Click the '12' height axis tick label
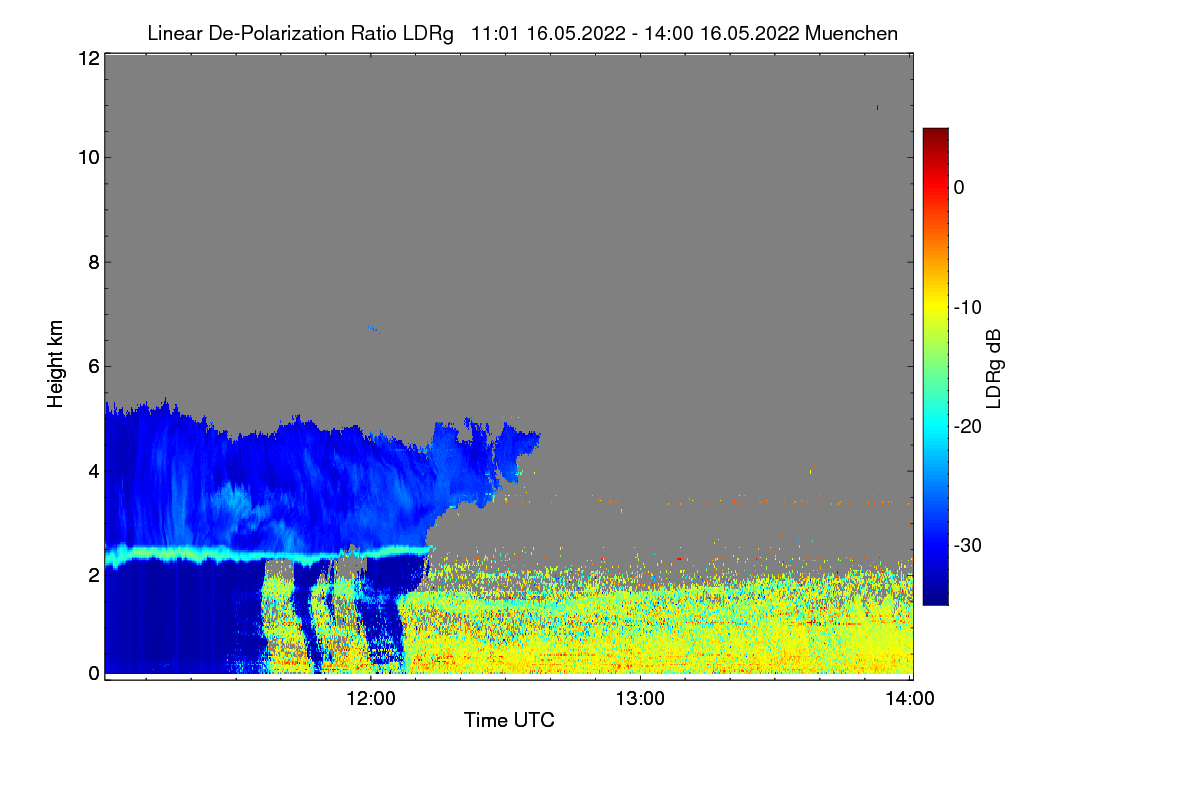 (x=88, y=58)
